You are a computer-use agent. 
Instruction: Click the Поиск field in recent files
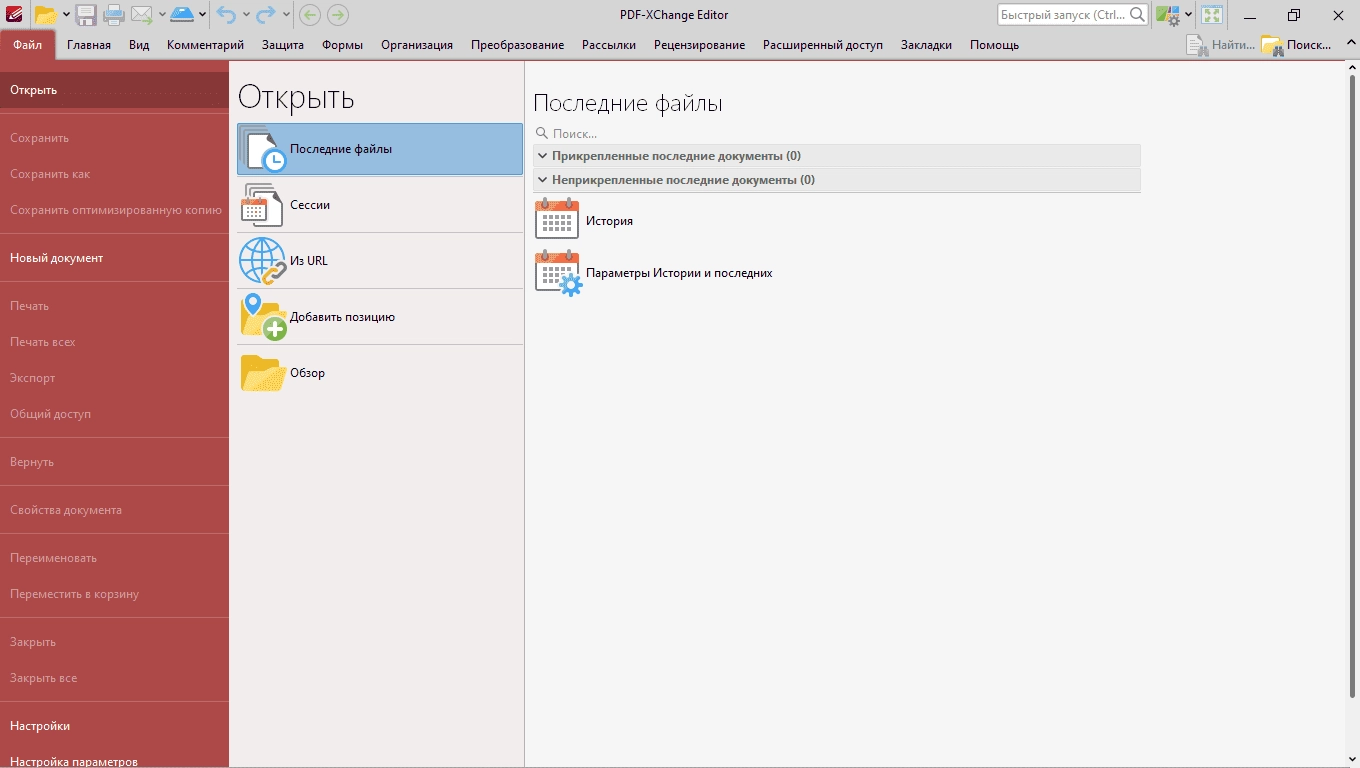click(x=837, y=133)
